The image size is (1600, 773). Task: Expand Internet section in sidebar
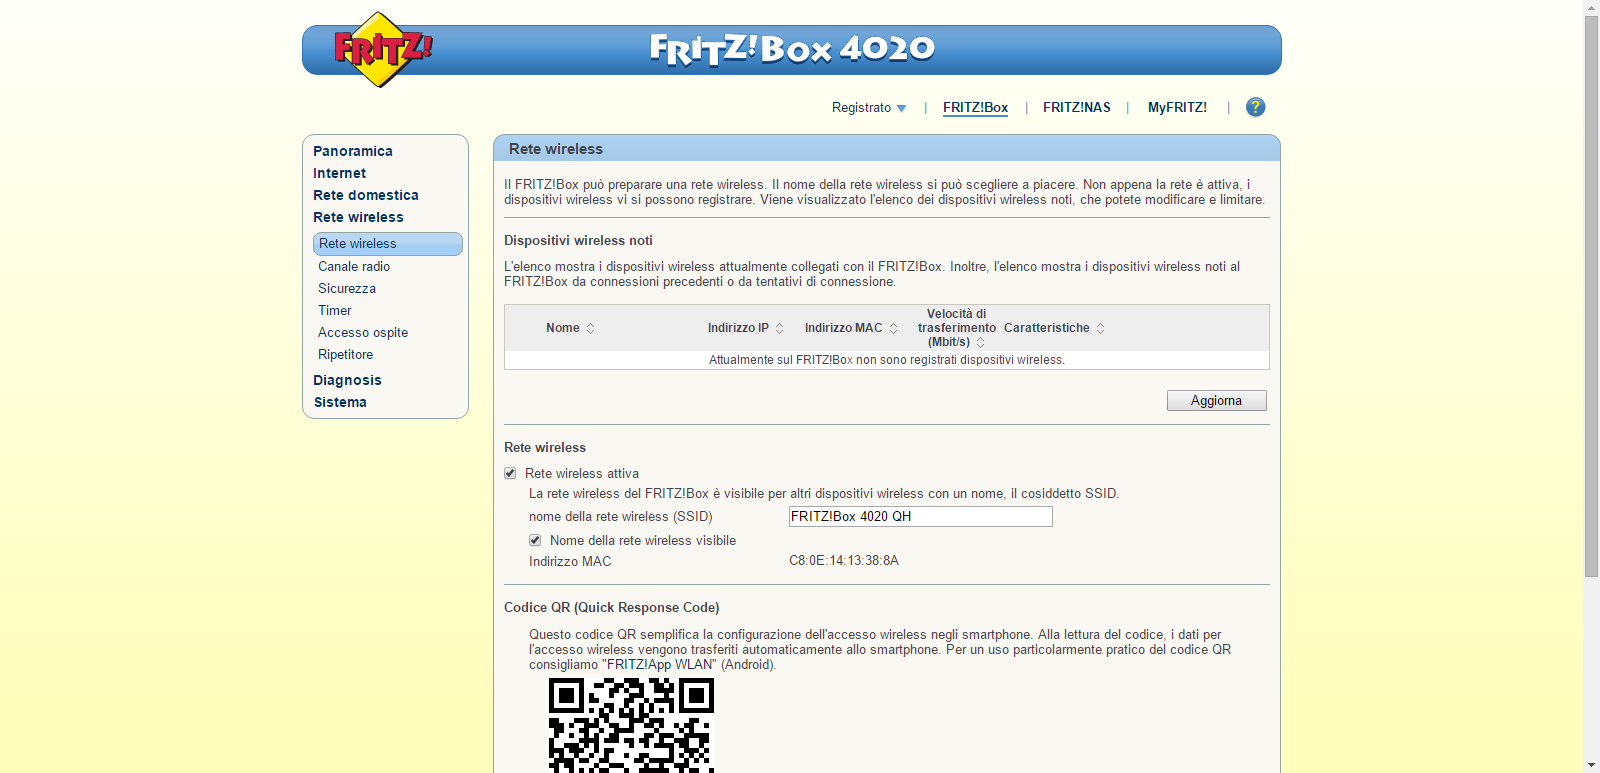click(339, 173)
